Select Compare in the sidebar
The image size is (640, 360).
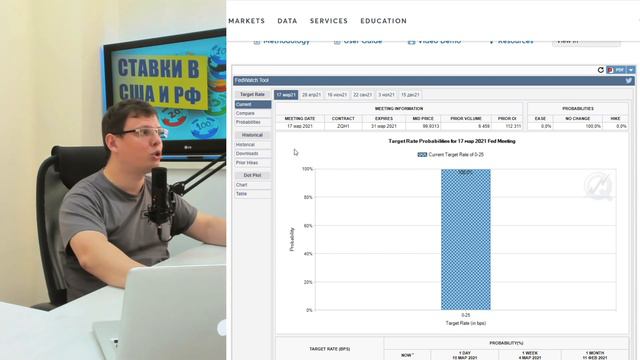tap(253, 113)
